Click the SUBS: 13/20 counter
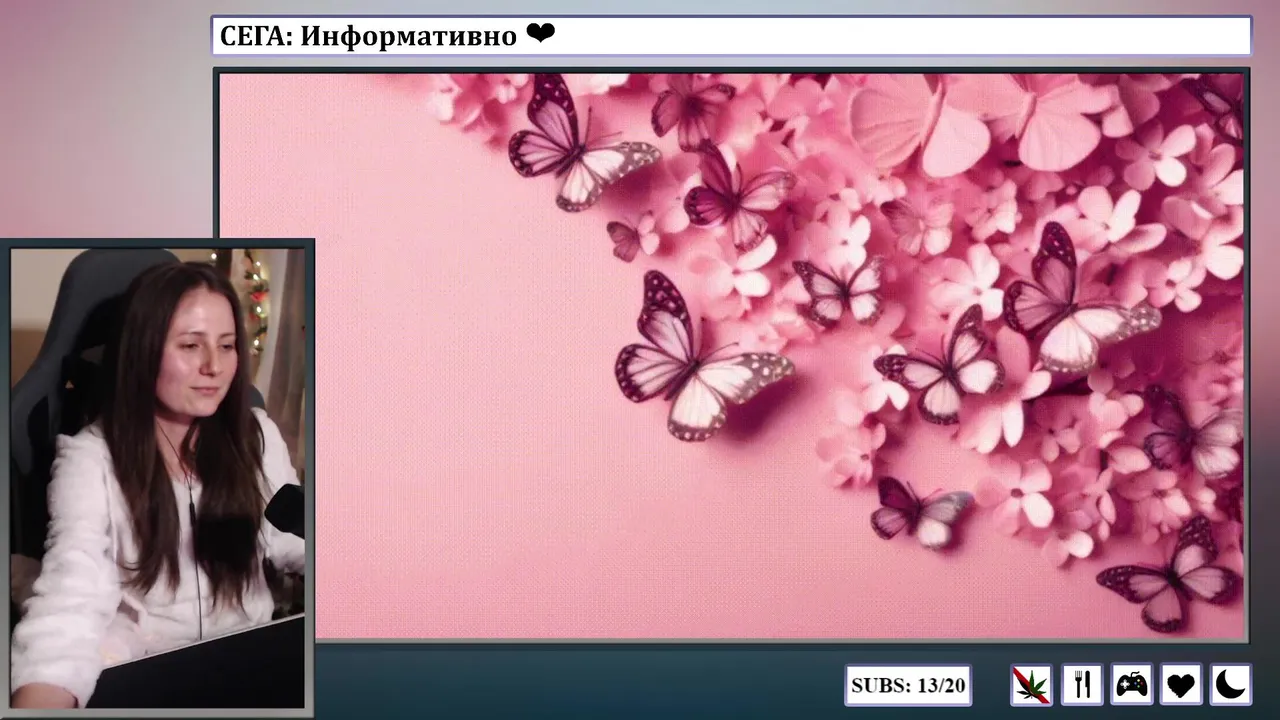The width and height of the screenshot is (1280, 720). tap(908, 685)
